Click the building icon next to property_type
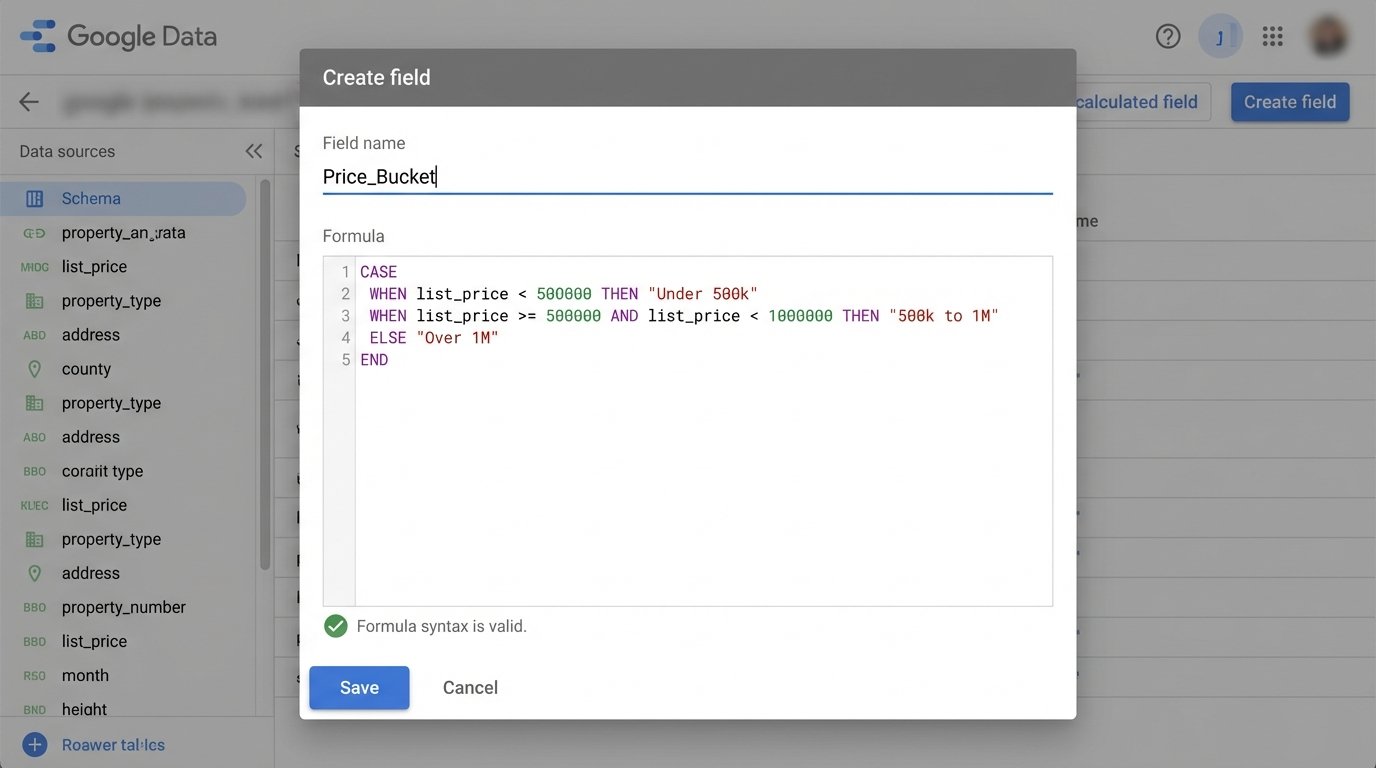This screenshot has height=768, width=1376. point(33,300)
